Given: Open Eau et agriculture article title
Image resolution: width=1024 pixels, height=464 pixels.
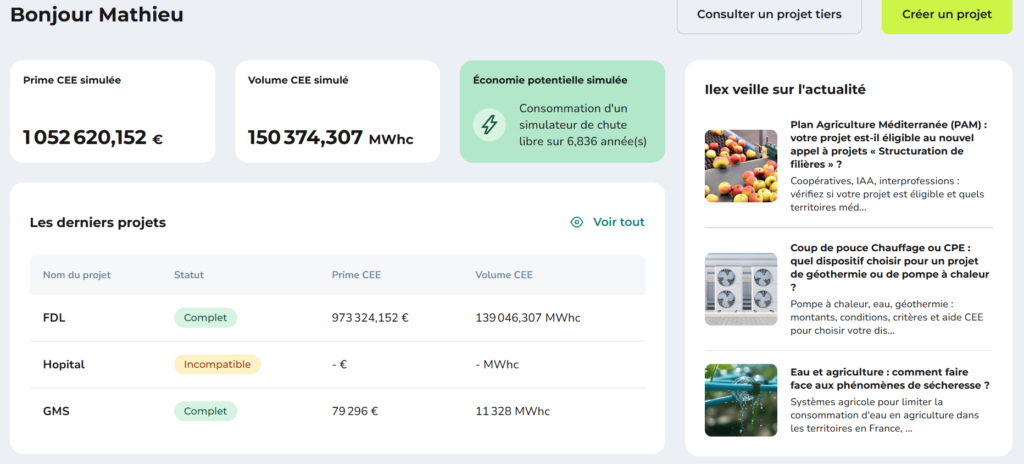Looking at the screenshot, I should 889,379.
